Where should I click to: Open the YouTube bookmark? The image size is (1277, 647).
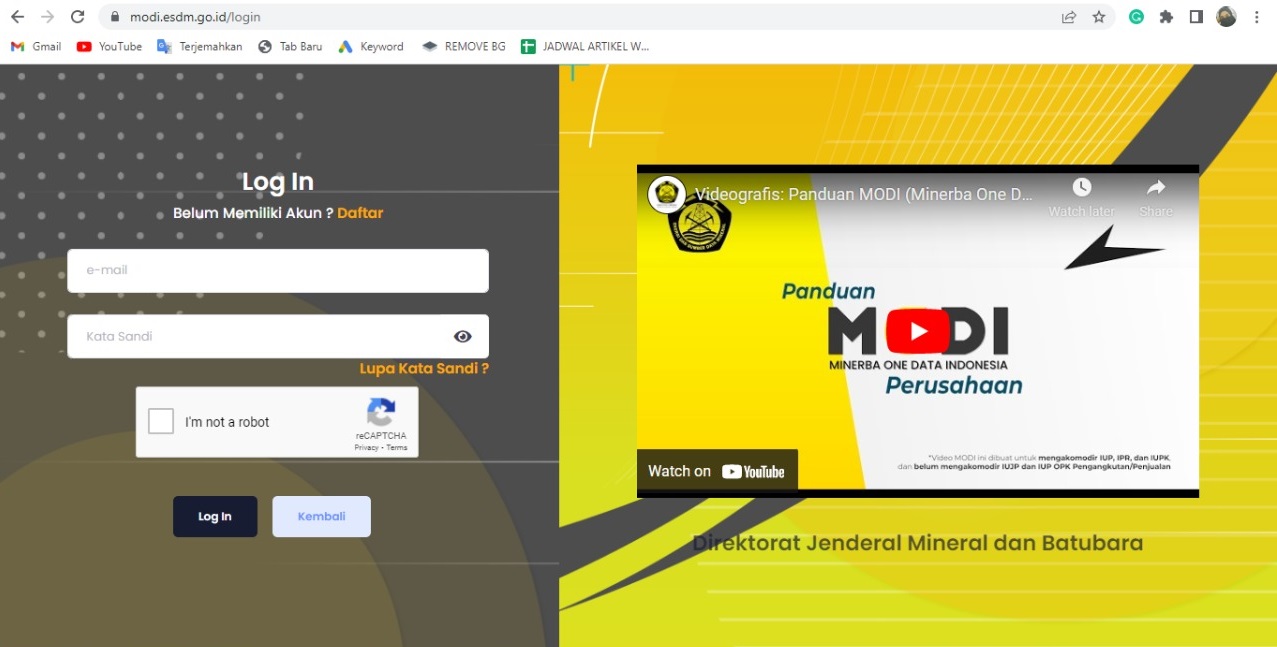(x=109, y=46)
